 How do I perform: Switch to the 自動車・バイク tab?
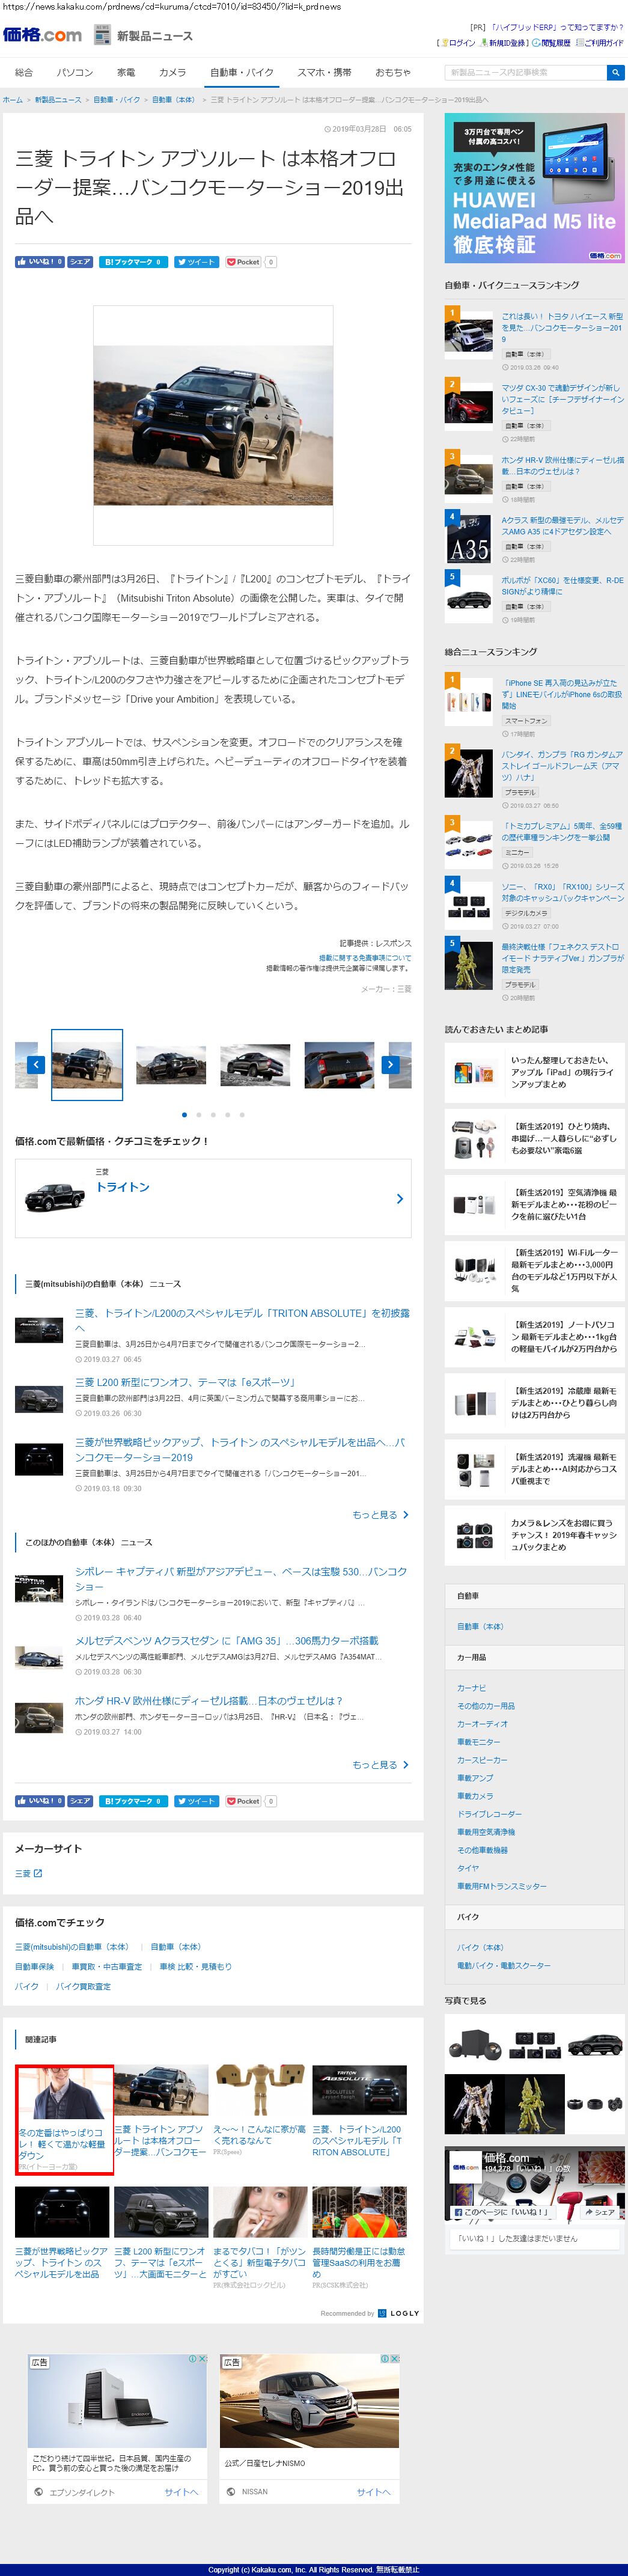[241, 72]
